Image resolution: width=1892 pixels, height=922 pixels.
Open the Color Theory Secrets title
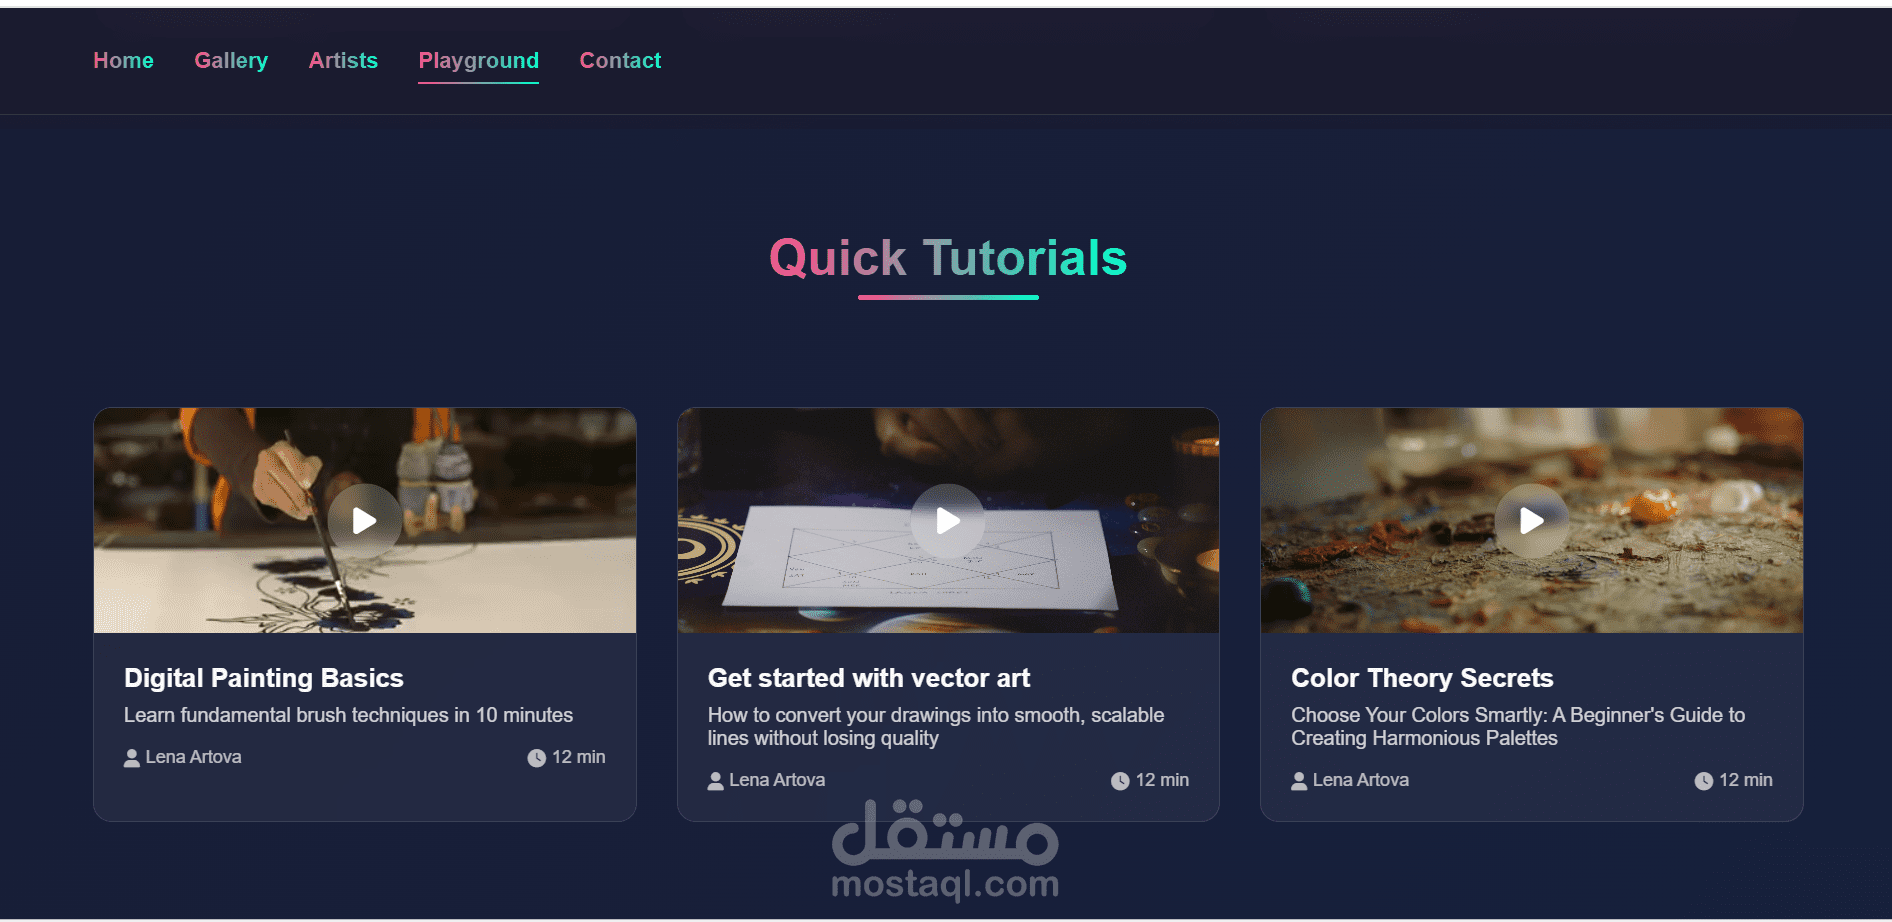pyautogui.click(x=1422, y=678)
